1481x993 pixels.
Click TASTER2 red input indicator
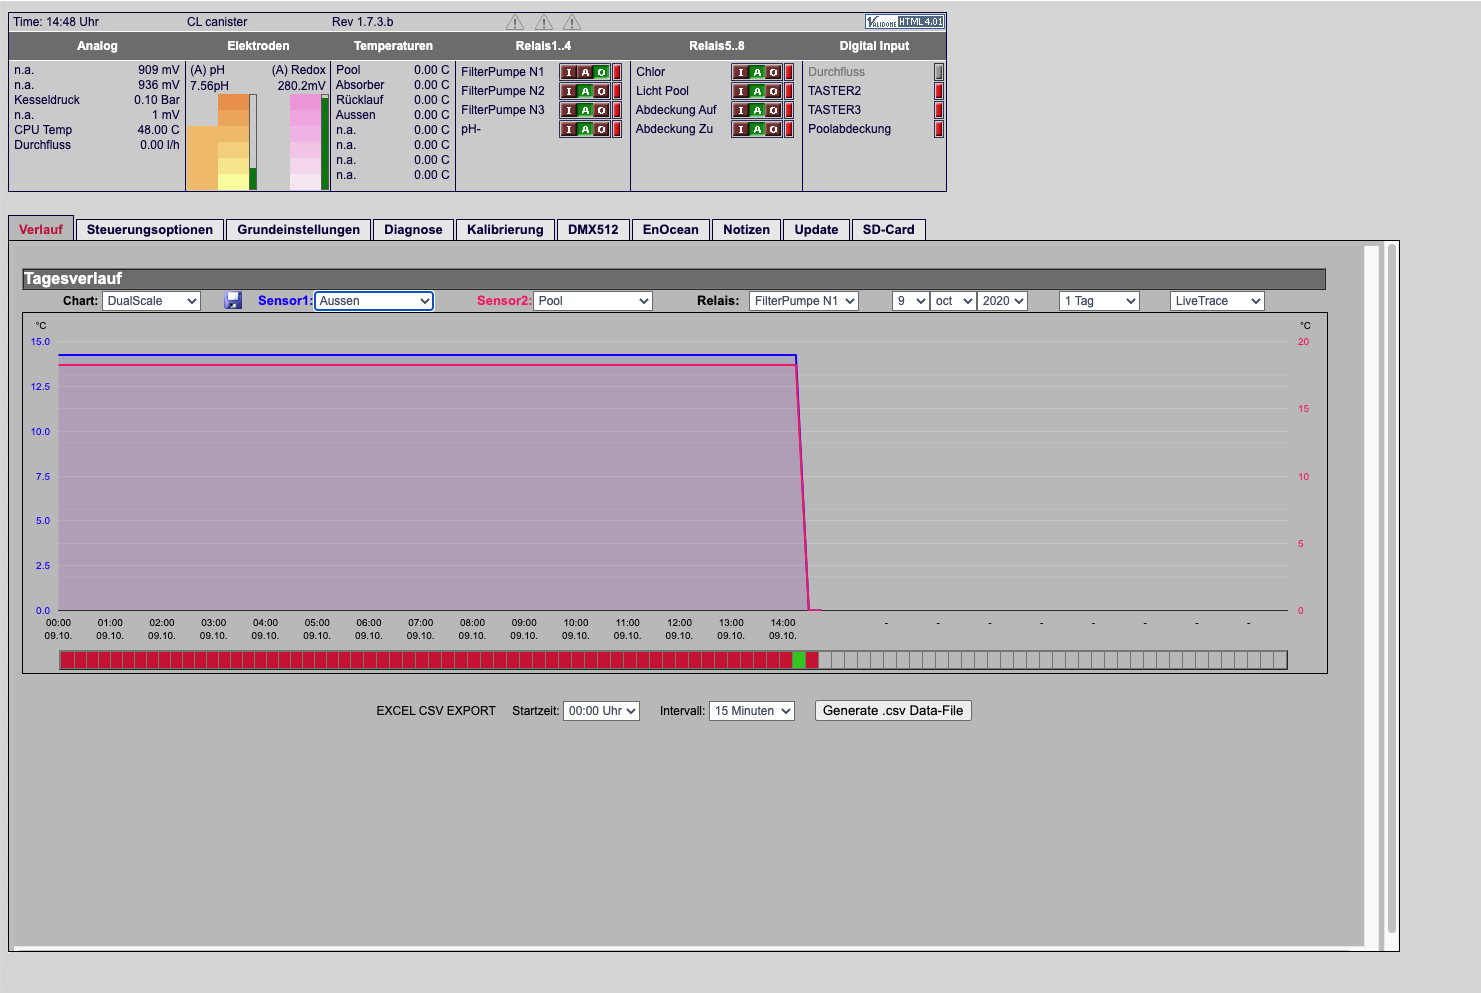point(939,91)
